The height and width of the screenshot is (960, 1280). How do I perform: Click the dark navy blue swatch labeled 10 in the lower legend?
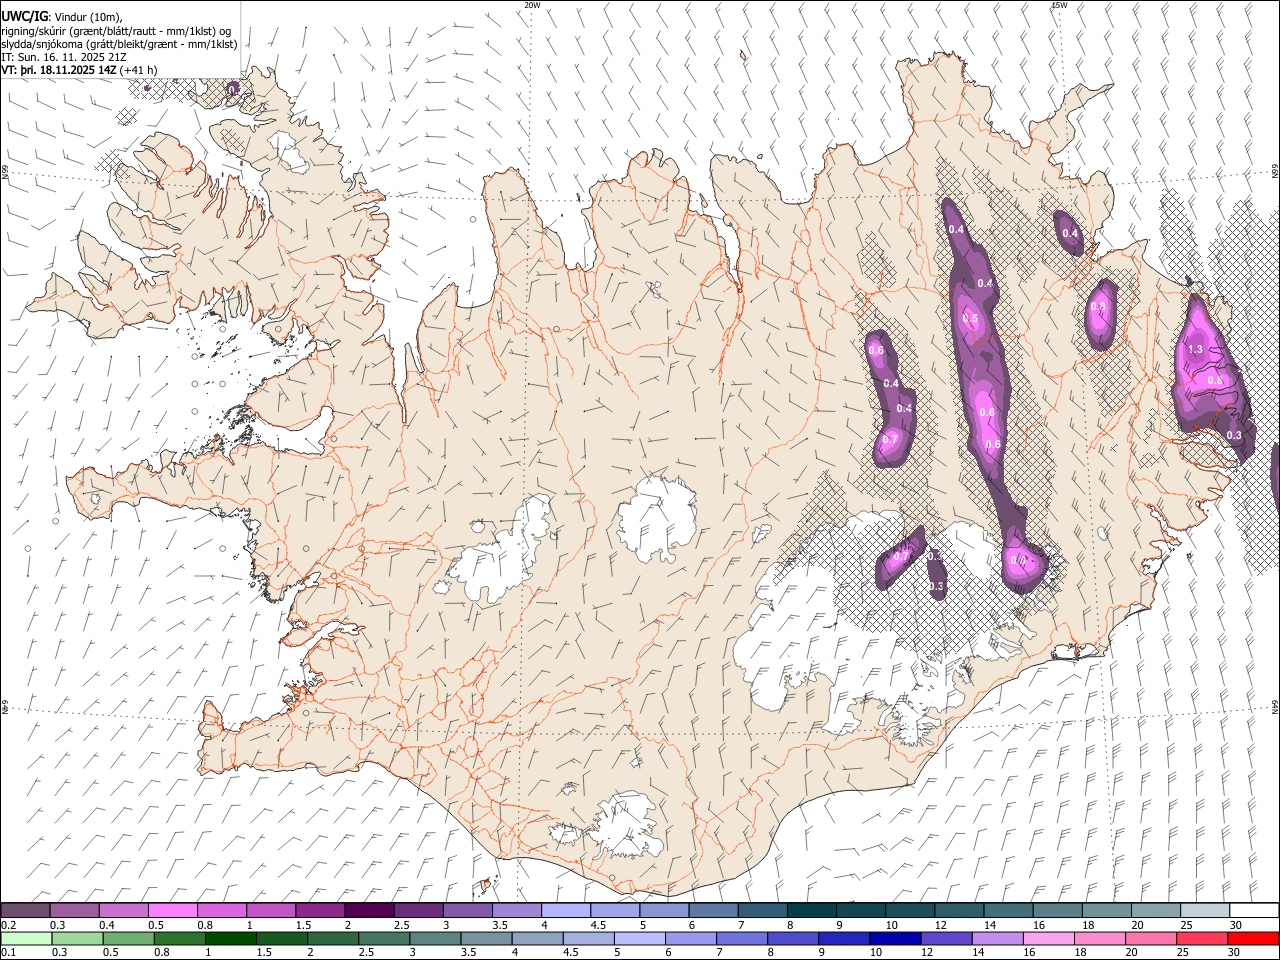tap(894, 939)
